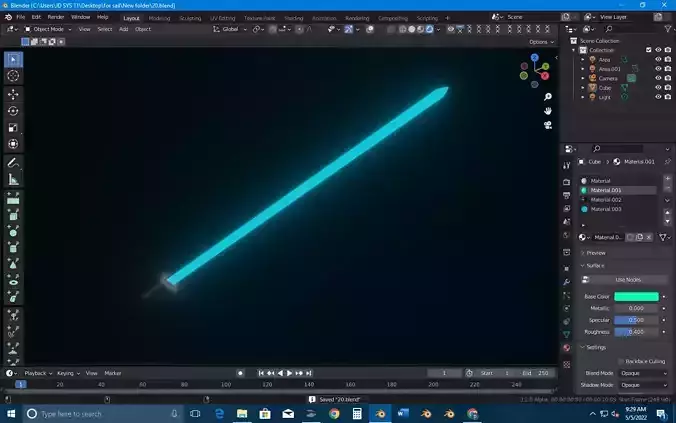Open the Render properties tab icon
676x423 pixels.
(x=566, y=182)
